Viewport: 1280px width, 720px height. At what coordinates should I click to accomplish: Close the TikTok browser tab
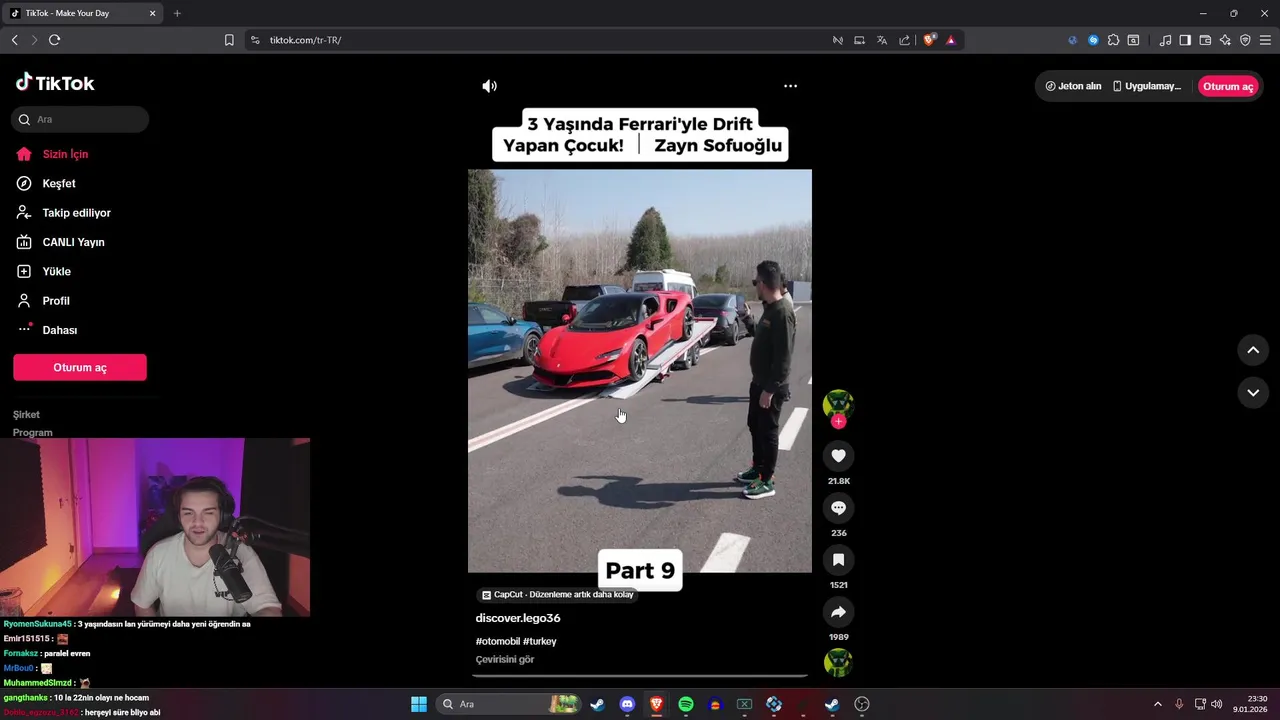pos(152,13)
